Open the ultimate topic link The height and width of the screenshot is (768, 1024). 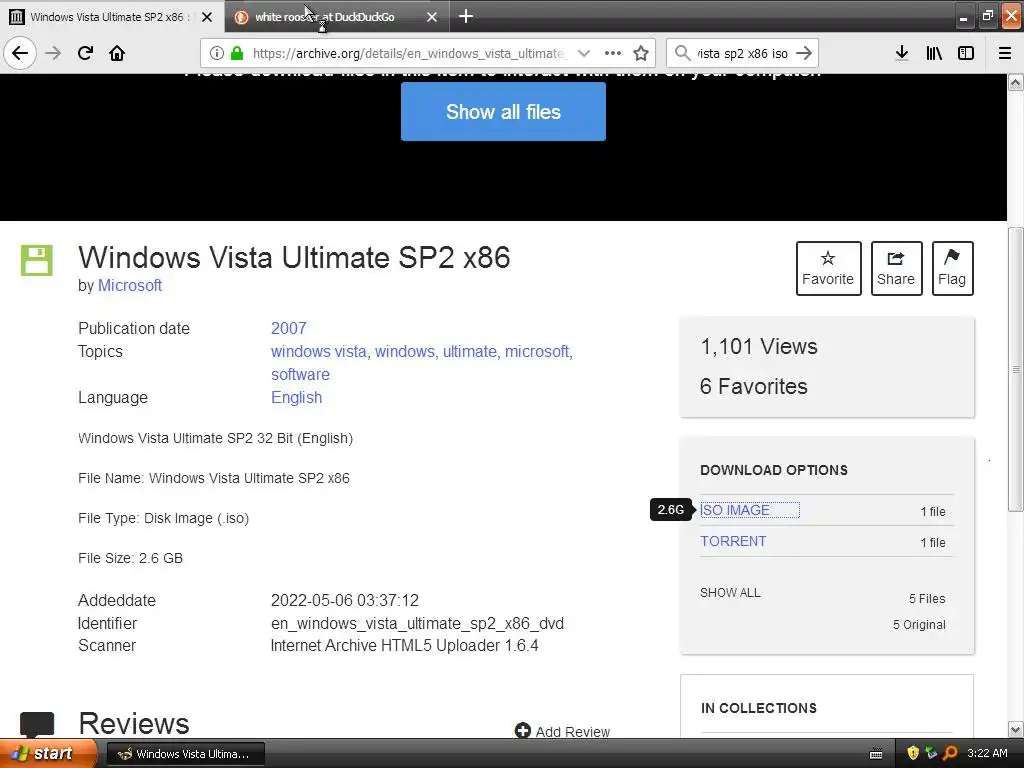(470, 351)
